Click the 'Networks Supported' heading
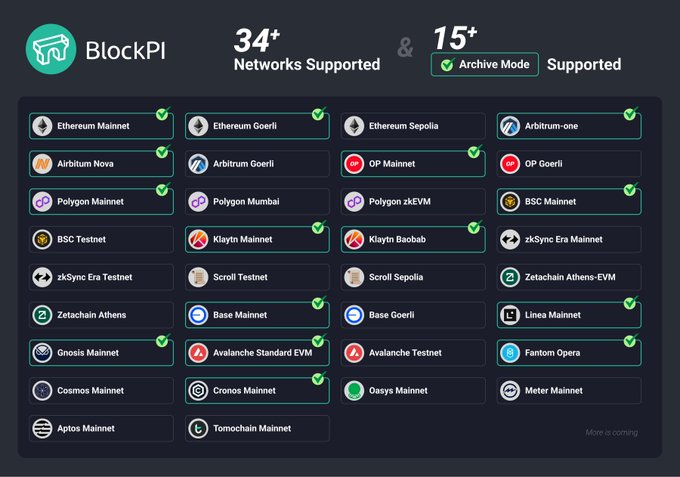The height and width of the screenshot is (477, 680). (x=307, y=65)
